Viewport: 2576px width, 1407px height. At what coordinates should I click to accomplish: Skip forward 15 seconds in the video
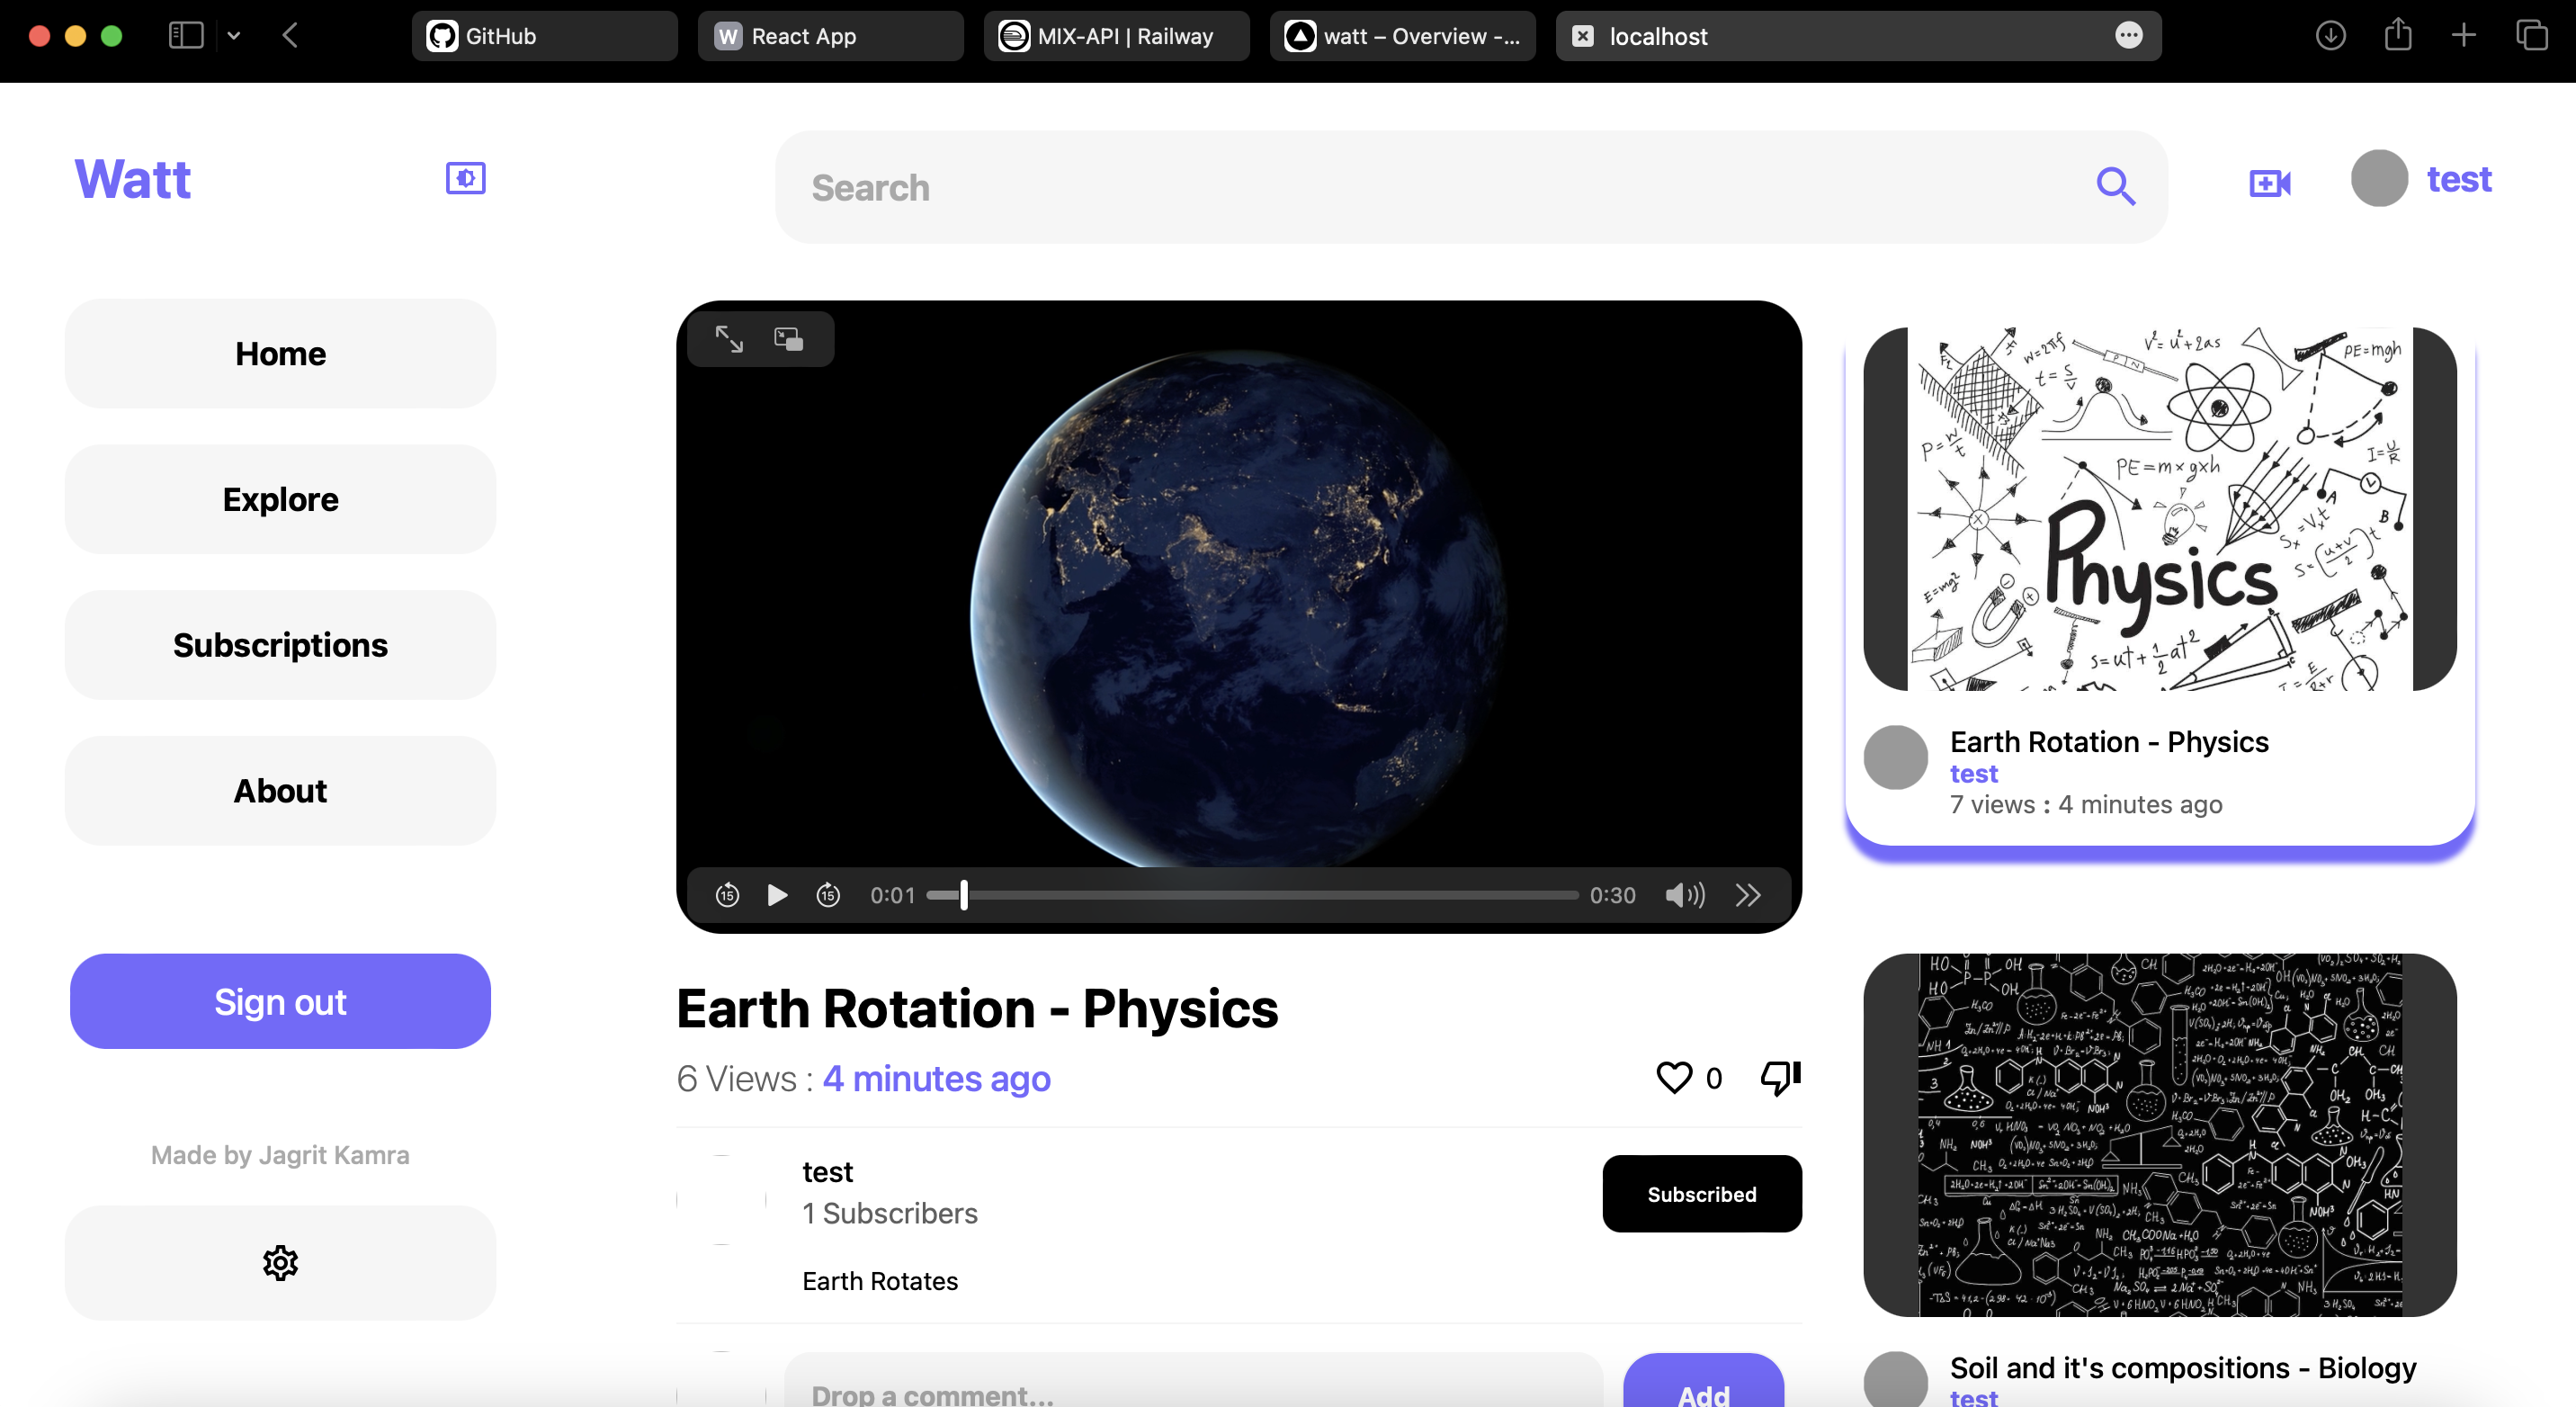[828, 895]
